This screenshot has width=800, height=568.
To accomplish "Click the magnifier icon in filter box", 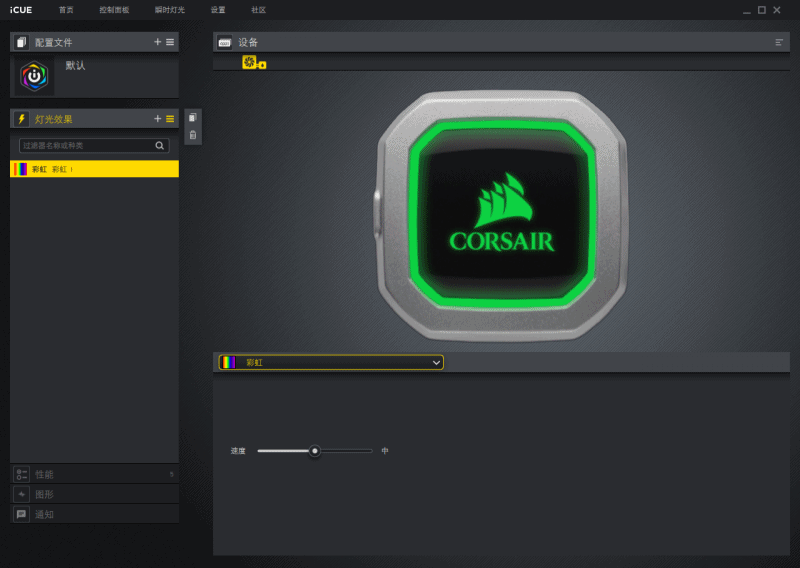I will pyautogui.click(x=160, y=145).
